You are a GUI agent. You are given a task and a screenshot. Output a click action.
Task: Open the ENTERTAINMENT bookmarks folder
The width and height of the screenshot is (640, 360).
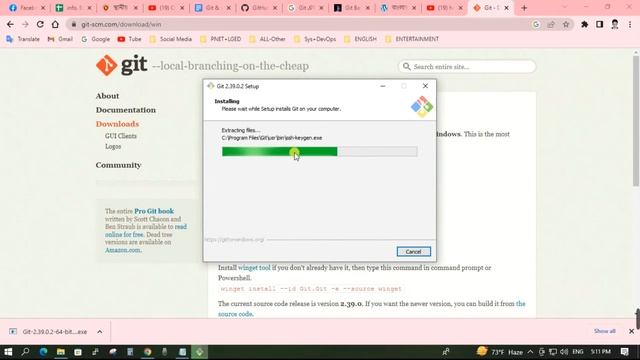click(x=412, y=39)
